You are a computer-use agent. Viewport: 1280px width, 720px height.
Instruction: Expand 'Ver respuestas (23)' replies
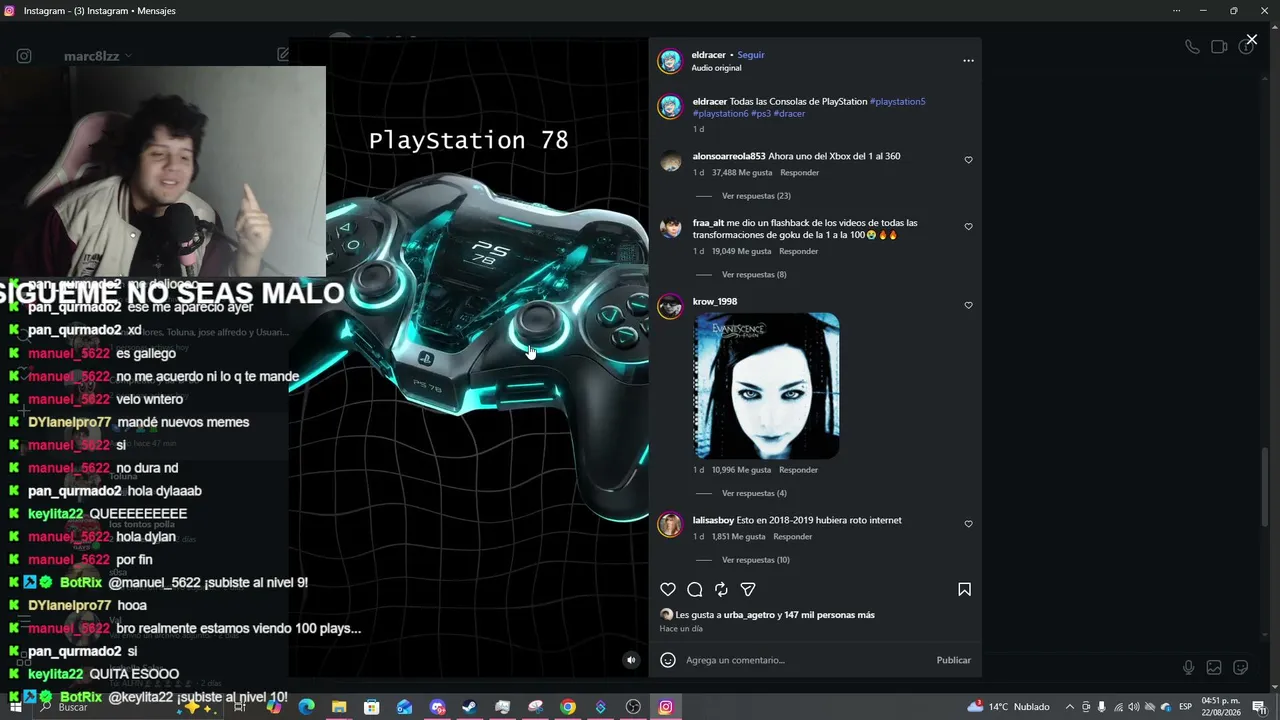coord(756,196)
